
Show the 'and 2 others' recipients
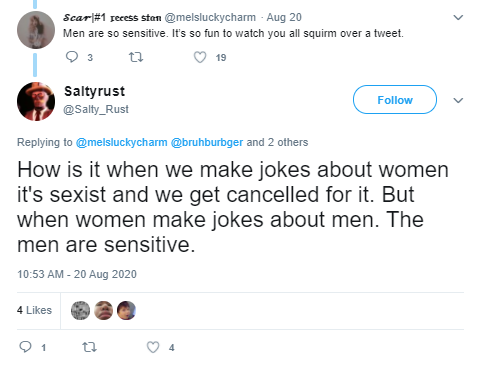[x=277, y=142]
